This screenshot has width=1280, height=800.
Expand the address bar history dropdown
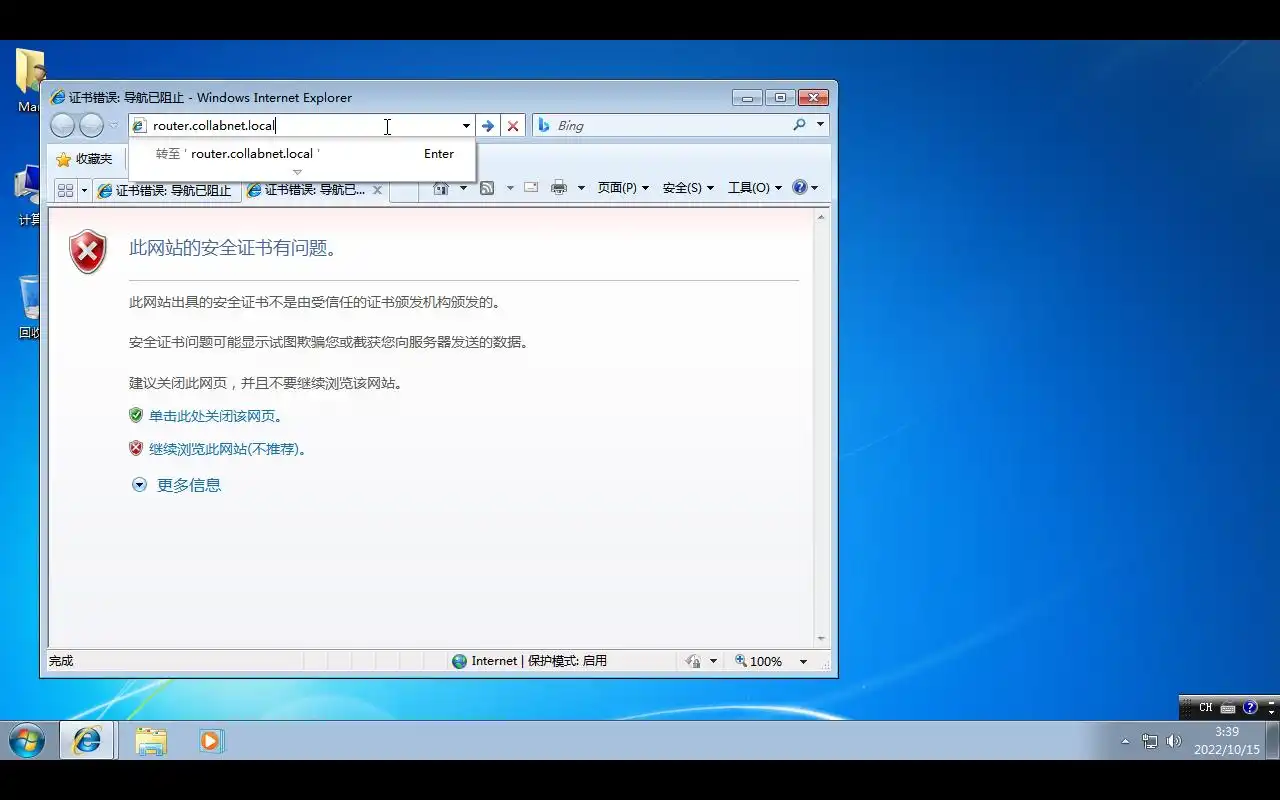pyautogui.click(x=466, y=126)
